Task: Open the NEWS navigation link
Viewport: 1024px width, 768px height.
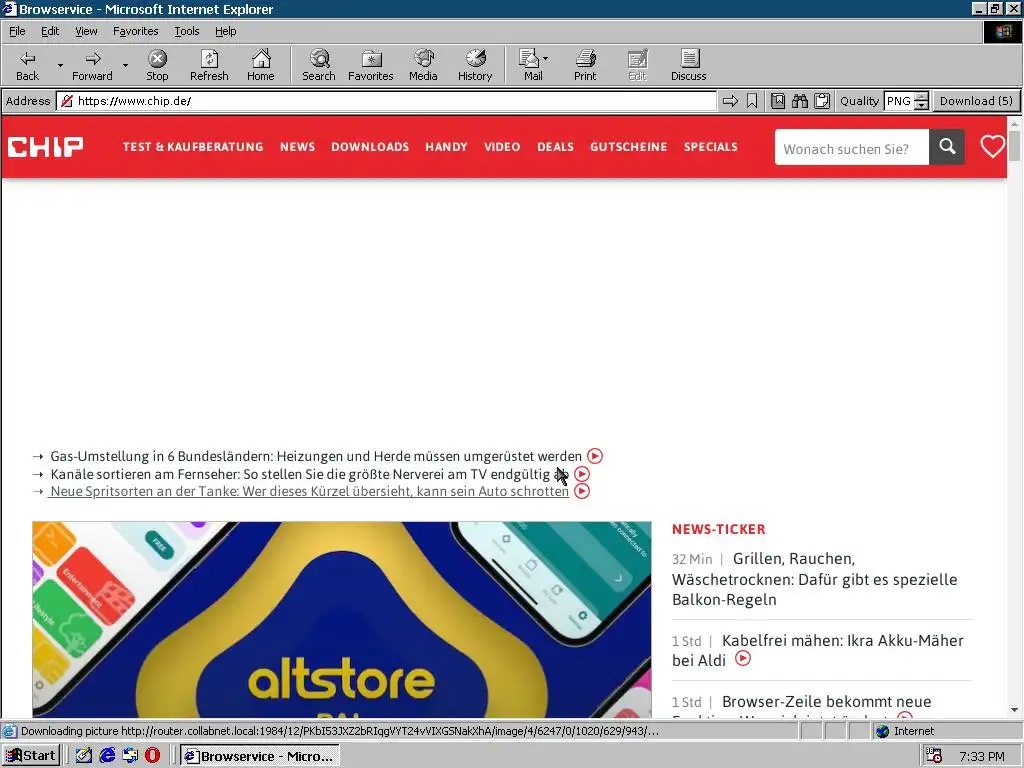Action: 297,147
